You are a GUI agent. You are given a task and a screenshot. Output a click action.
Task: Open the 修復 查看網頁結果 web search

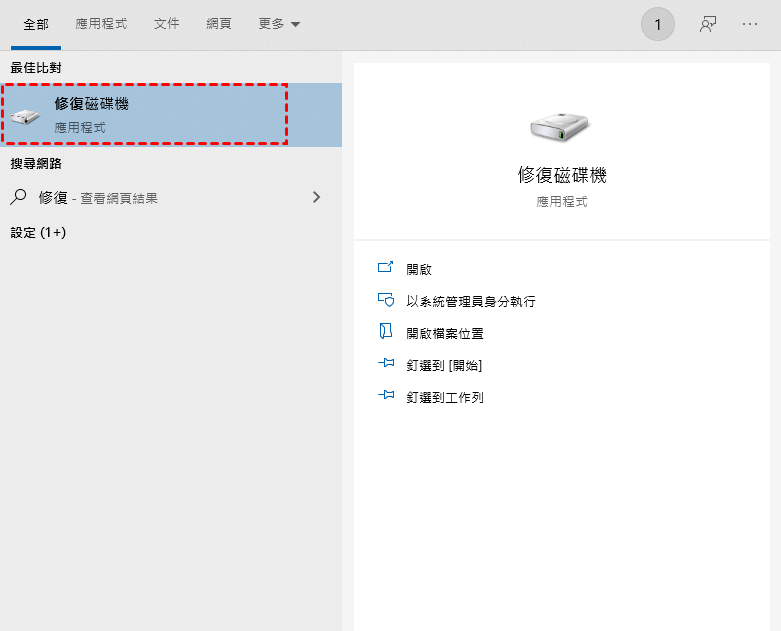pyautogui.click(x=98, y=198)
